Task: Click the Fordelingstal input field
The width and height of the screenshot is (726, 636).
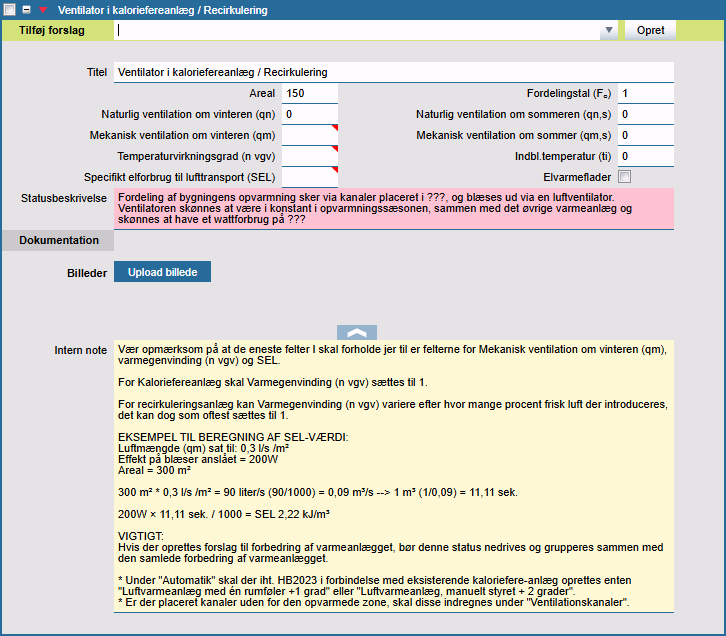Action: click(645, 94)
